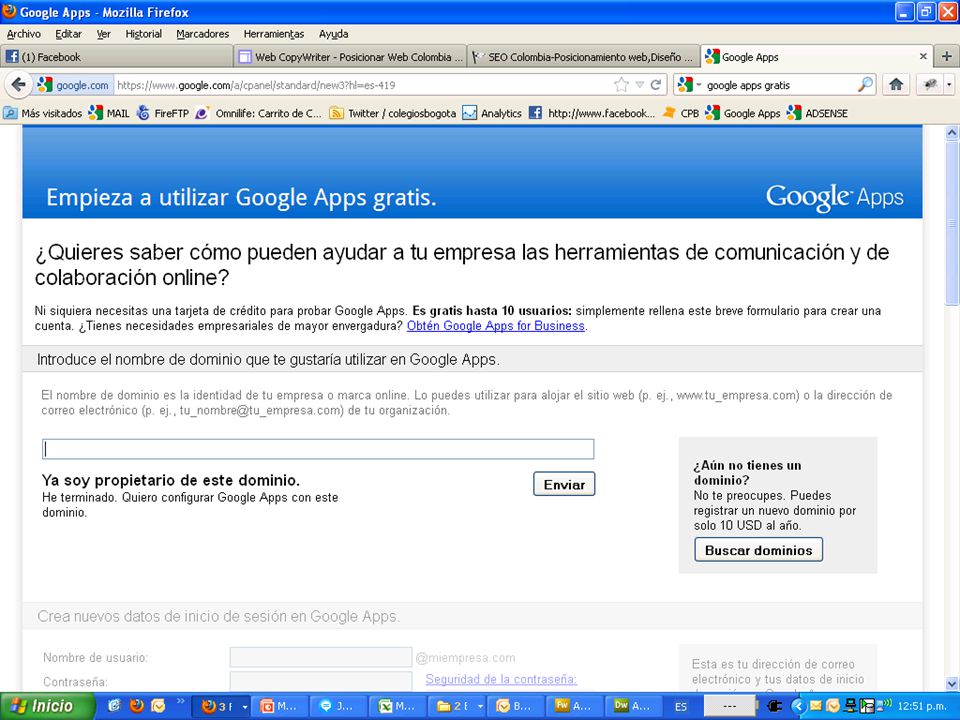Open Más visitados bookmarks folder

pyautogui.click(x=43, y=113)
